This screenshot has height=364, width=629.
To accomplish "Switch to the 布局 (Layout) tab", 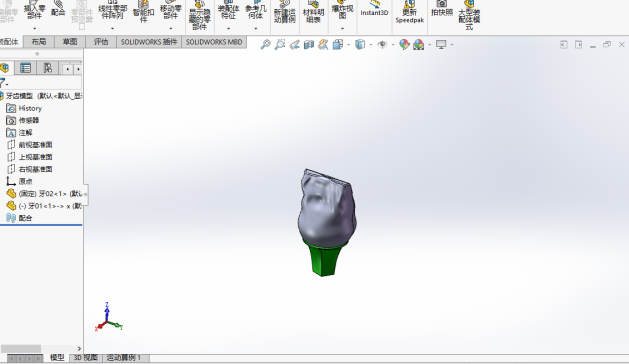I will [x=39, y=42].
